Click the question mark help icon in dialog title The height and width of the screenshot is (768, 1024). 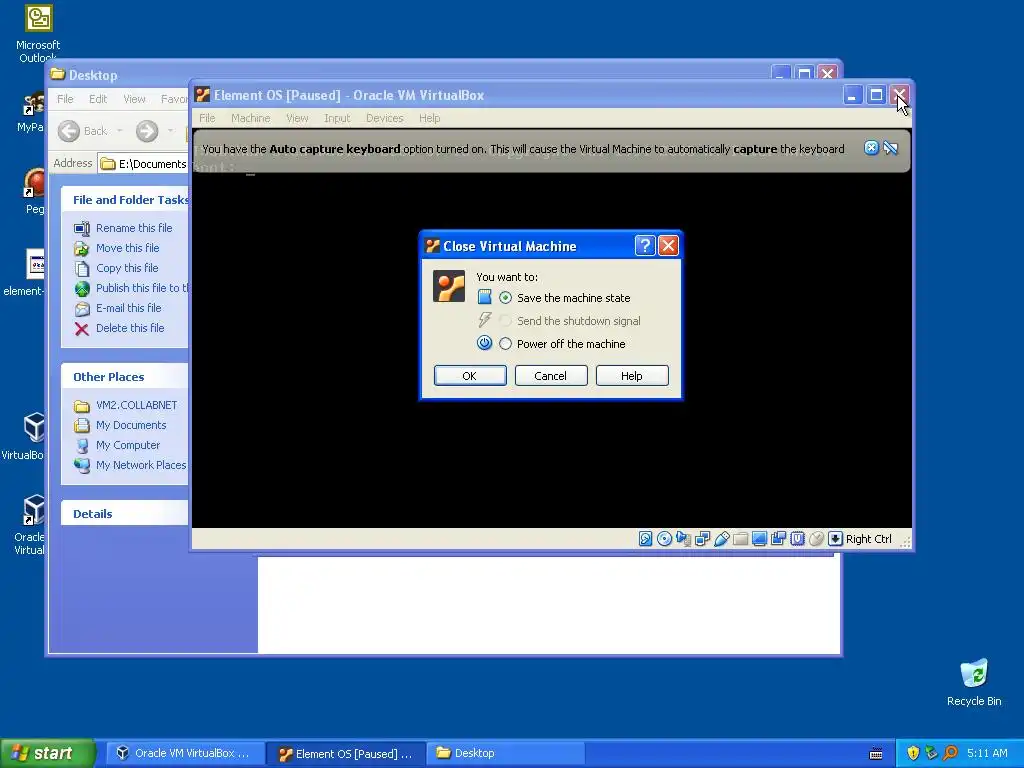(645, 246)
